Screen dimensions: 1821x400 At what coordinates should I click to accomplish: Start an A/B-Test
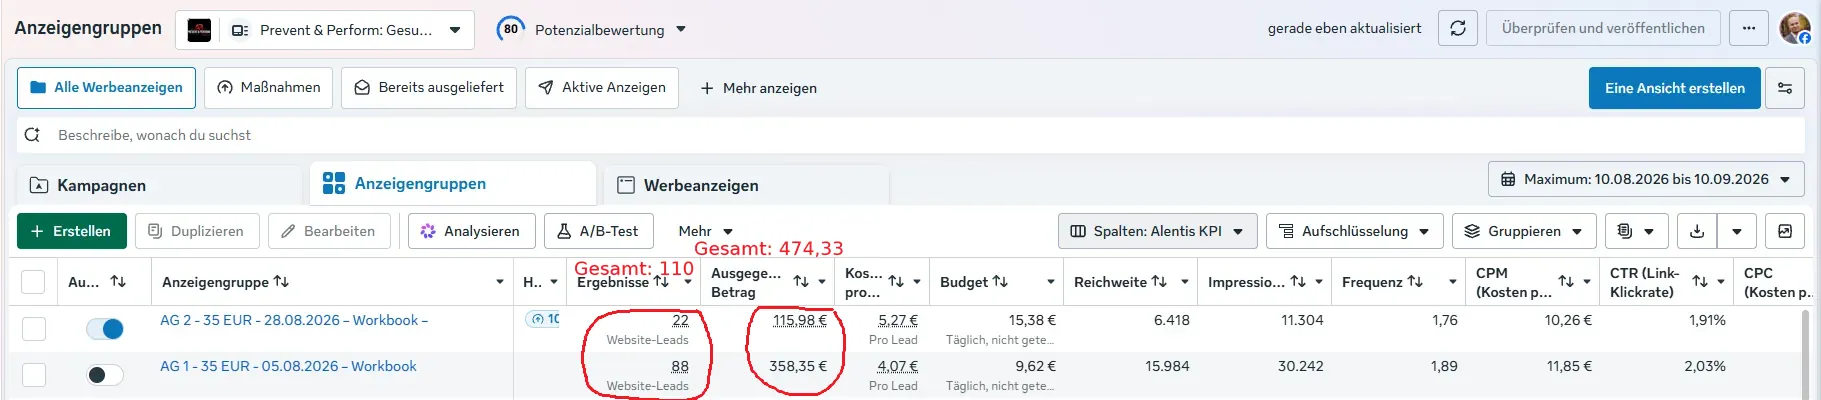pos(598,231)
